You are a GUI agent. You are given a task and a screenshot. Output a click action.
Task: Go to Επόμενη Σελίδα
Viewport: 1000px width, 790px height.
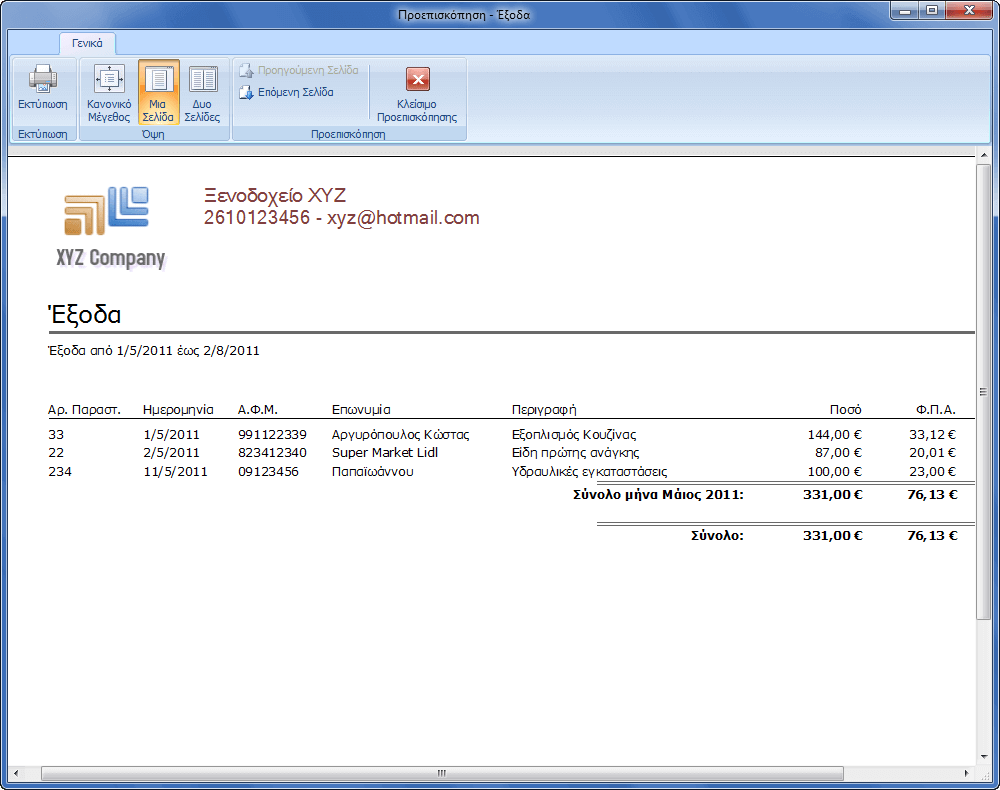coord(287,92)
